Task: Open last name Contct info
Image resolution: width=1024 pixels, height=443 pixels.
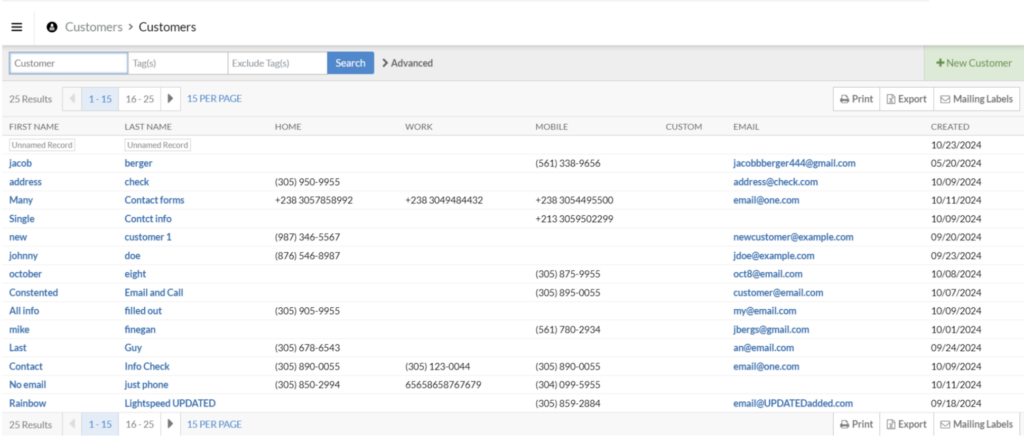Action: (148, 219)
